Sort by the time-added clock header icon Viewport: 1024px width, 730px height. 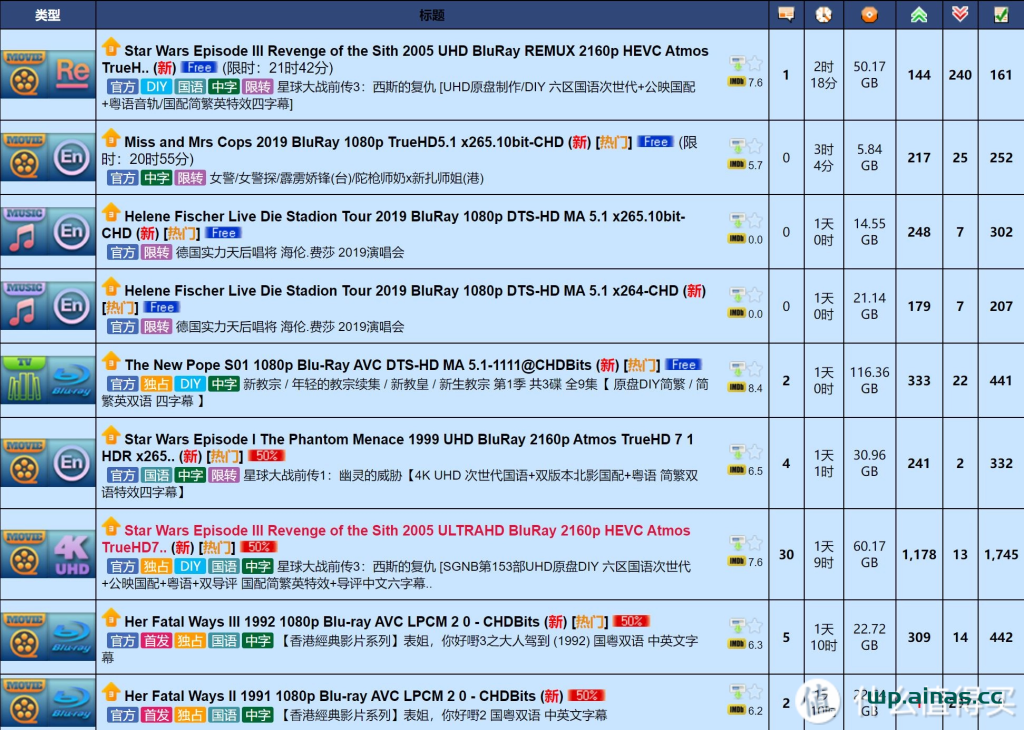[824, 14]
